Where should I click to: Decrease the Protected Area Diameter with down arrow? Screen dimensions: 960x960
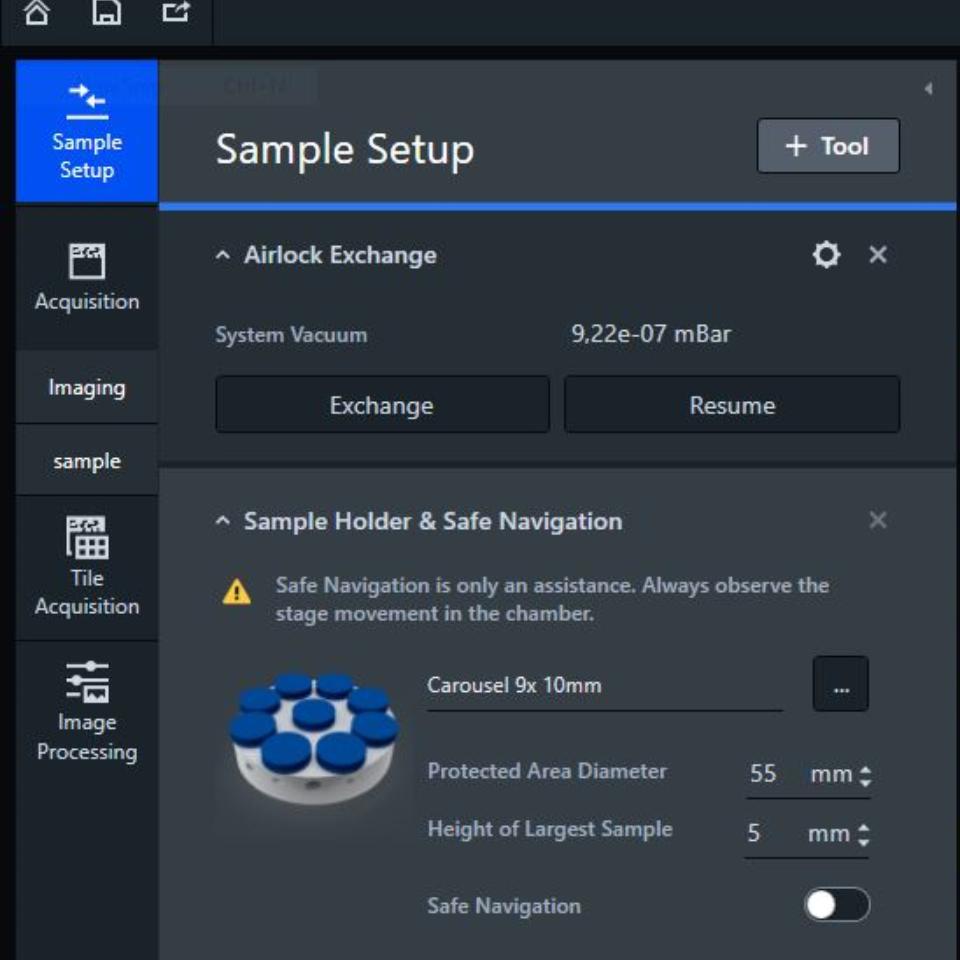[x=865, y=782]
